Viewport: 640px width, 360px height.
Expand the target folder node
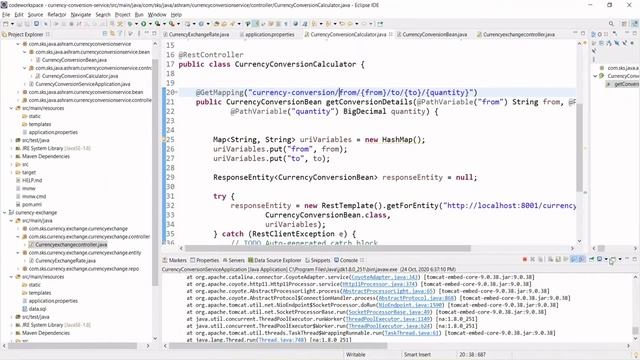tap(11, 172)
